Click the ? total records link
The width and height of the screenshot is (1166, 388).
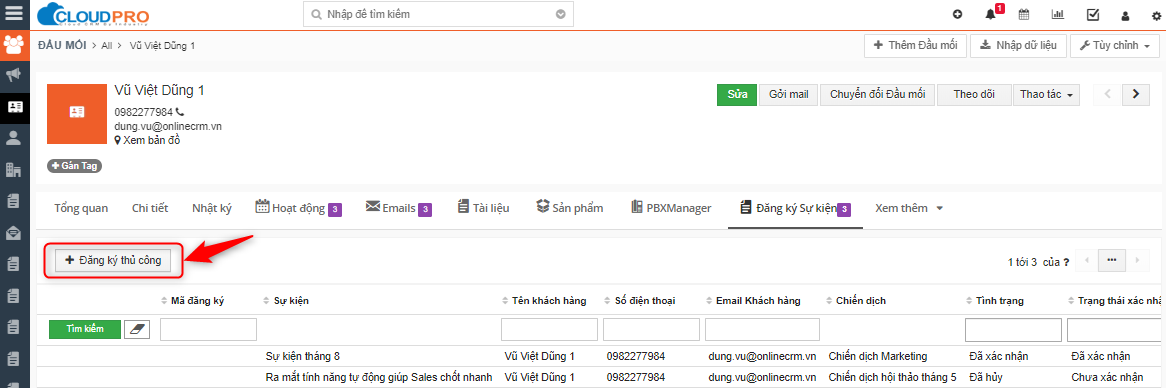1066,262
